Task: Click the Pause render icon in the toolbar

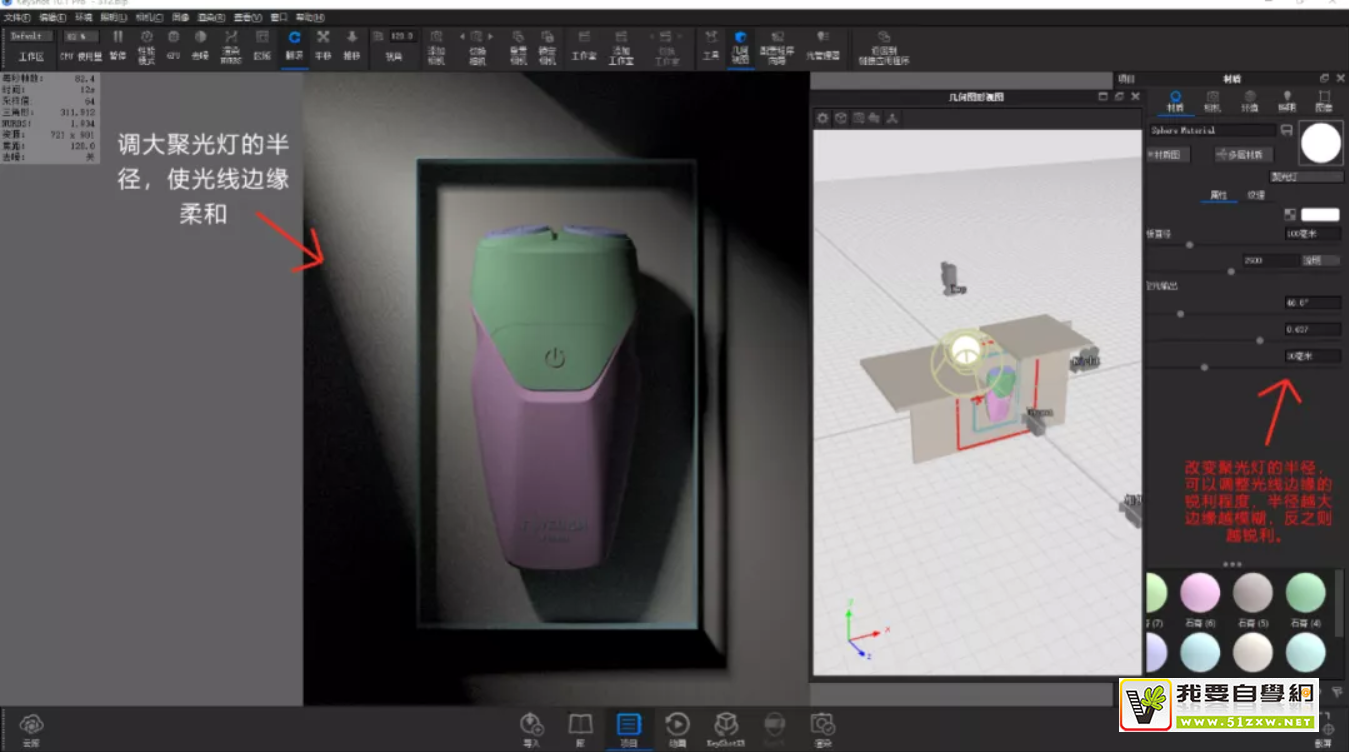Action: pos(118,43)
